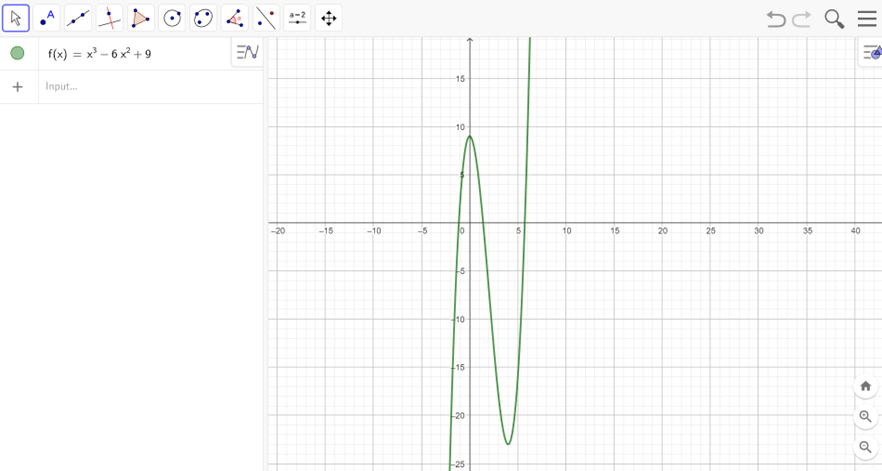This screenshot has width=882, height=471.
Task: Activate the Move Graphics View tool
Action: (x=328, y=18)
